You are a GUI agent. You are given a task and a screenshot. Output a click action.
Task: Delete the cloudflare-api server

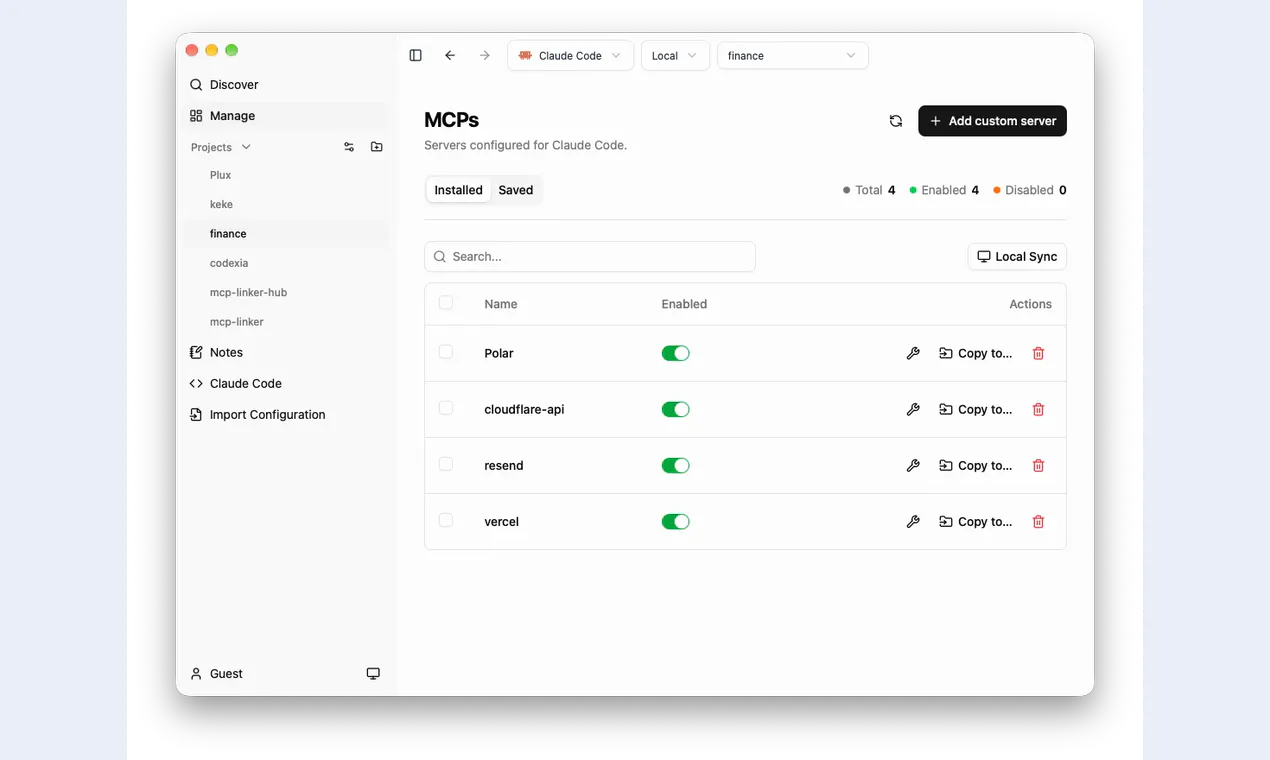pos(1038,409)
